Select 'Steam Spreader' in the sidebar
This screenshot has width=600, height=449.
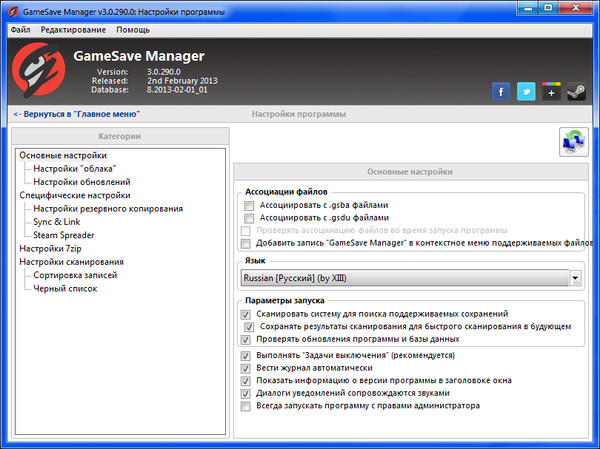click(x=64, y=235)
